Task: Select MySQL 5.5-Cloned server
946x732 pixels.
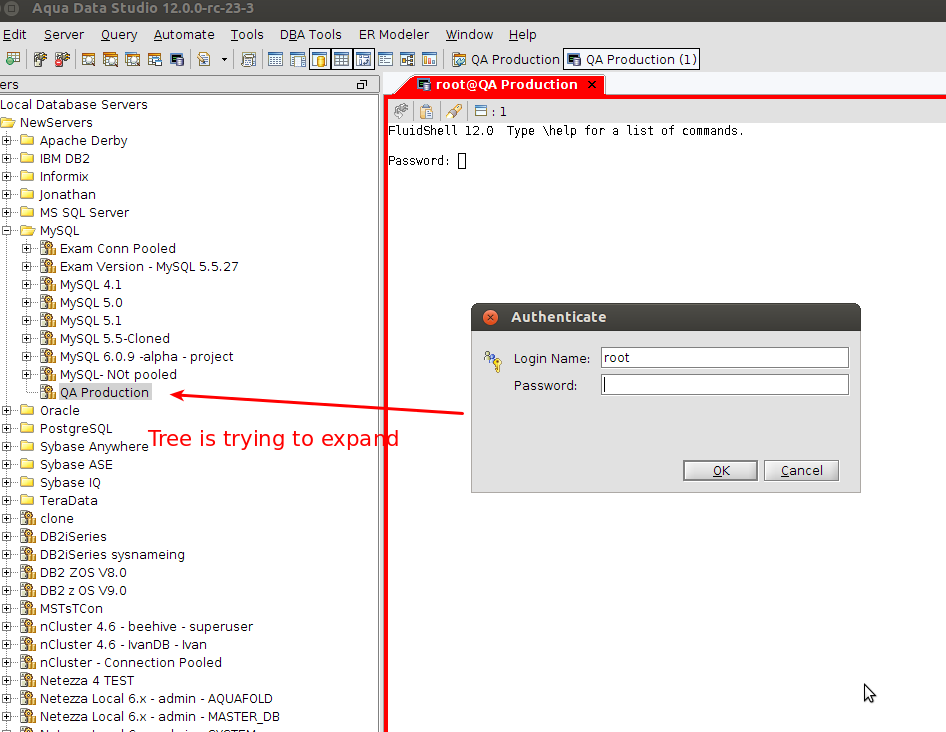Action: 115,339
